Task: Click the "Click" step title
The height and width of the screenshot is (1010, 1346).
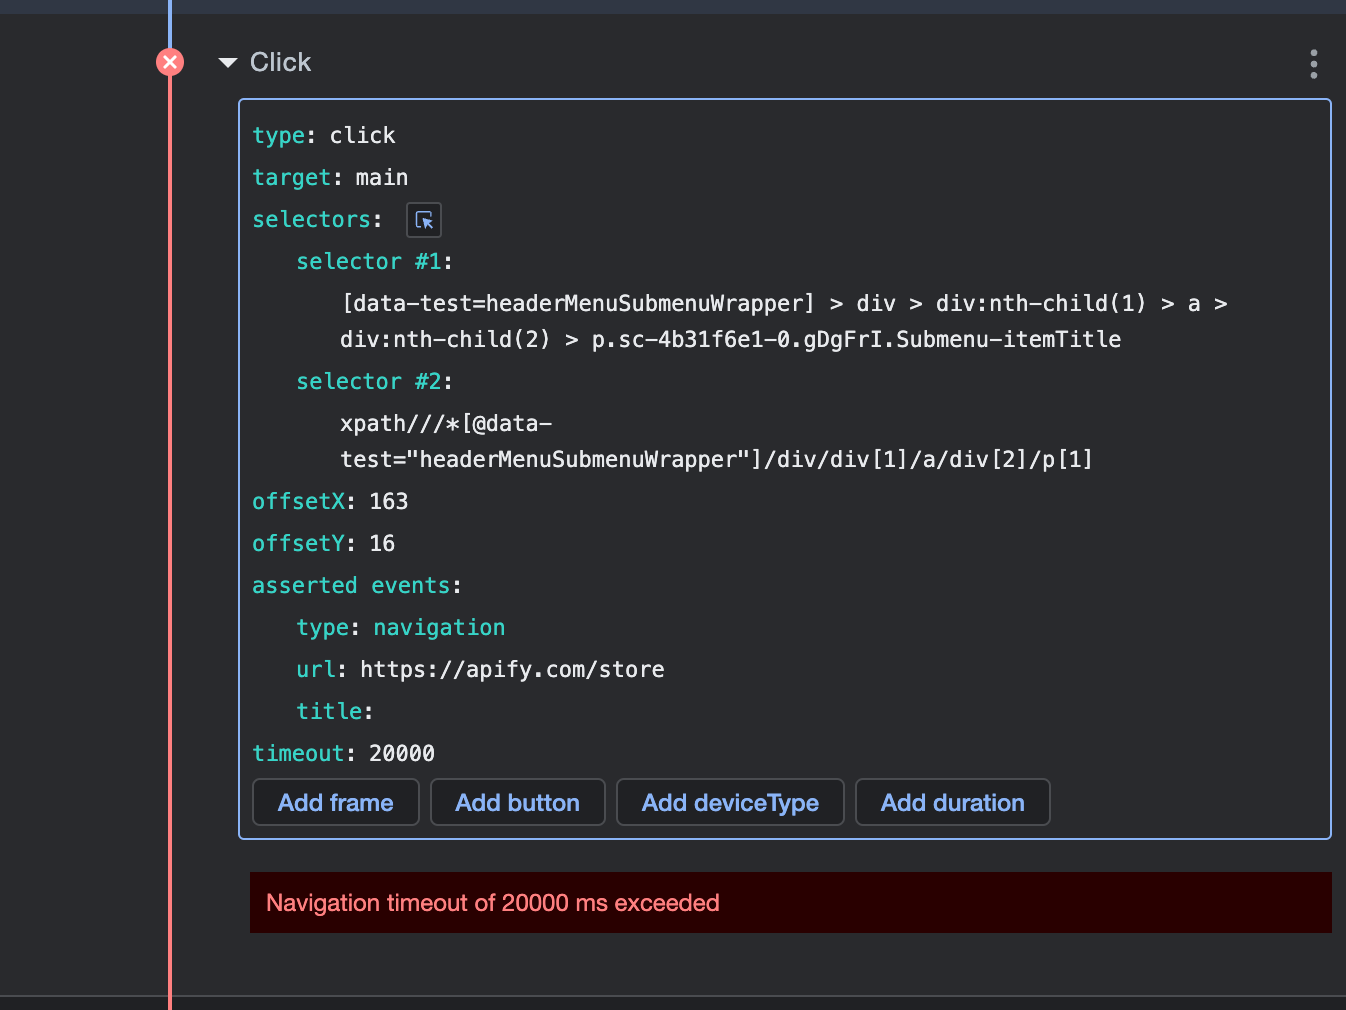Action: 281,62
